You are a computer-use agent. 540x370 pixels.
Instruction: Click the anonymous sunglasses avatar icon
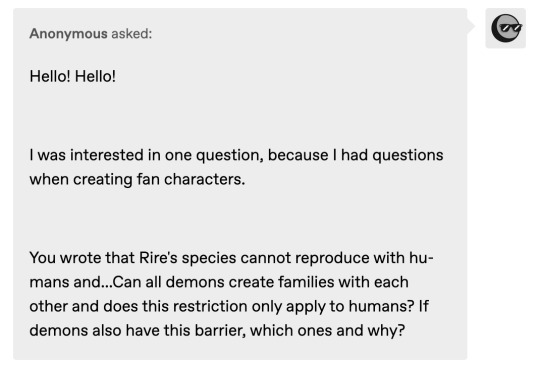click(506, 28)
